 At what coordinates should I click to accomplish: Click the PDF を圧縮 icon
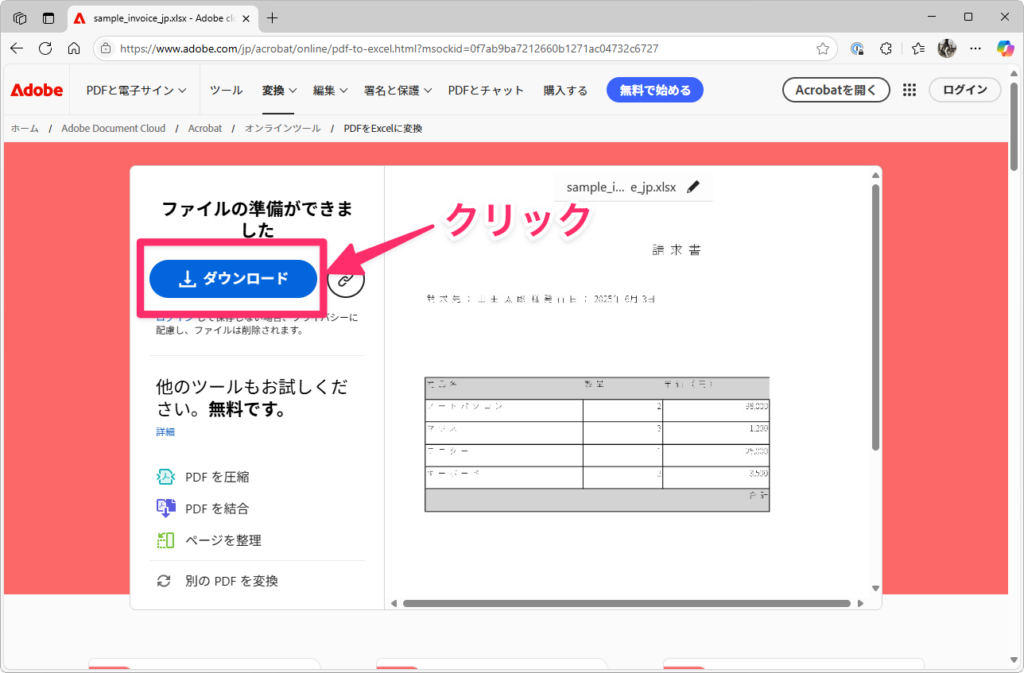(165, 477)
